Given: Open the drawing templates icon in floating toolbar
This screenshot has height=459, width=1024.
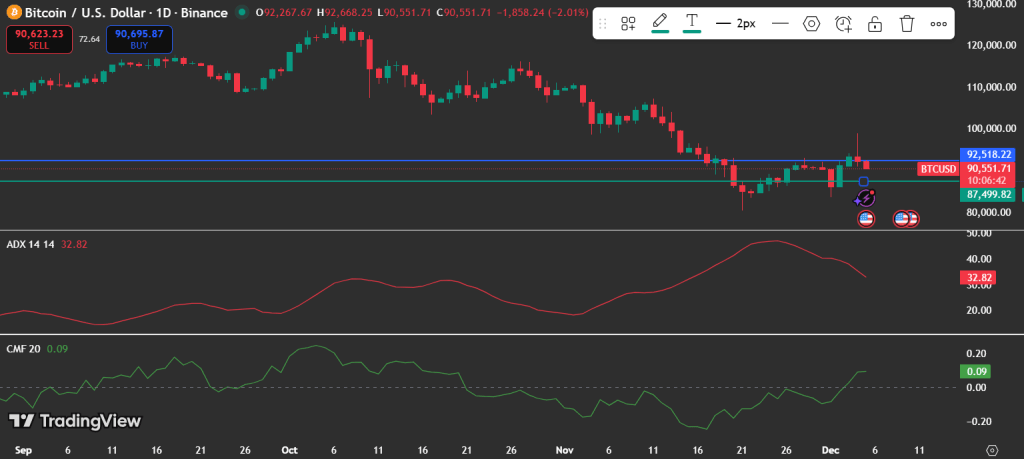Looking at the screenshot, I should [628, 24].
